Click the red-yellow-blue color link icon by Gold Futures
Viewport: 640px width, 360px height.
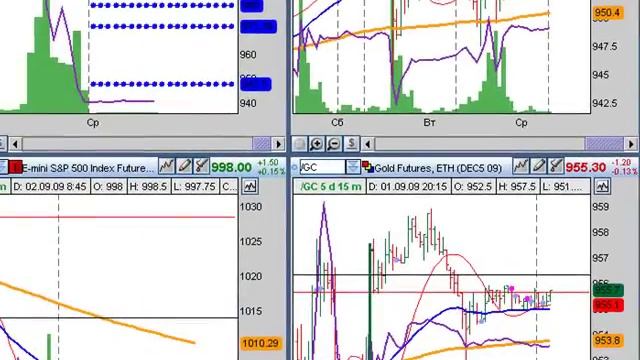point(368,167)
